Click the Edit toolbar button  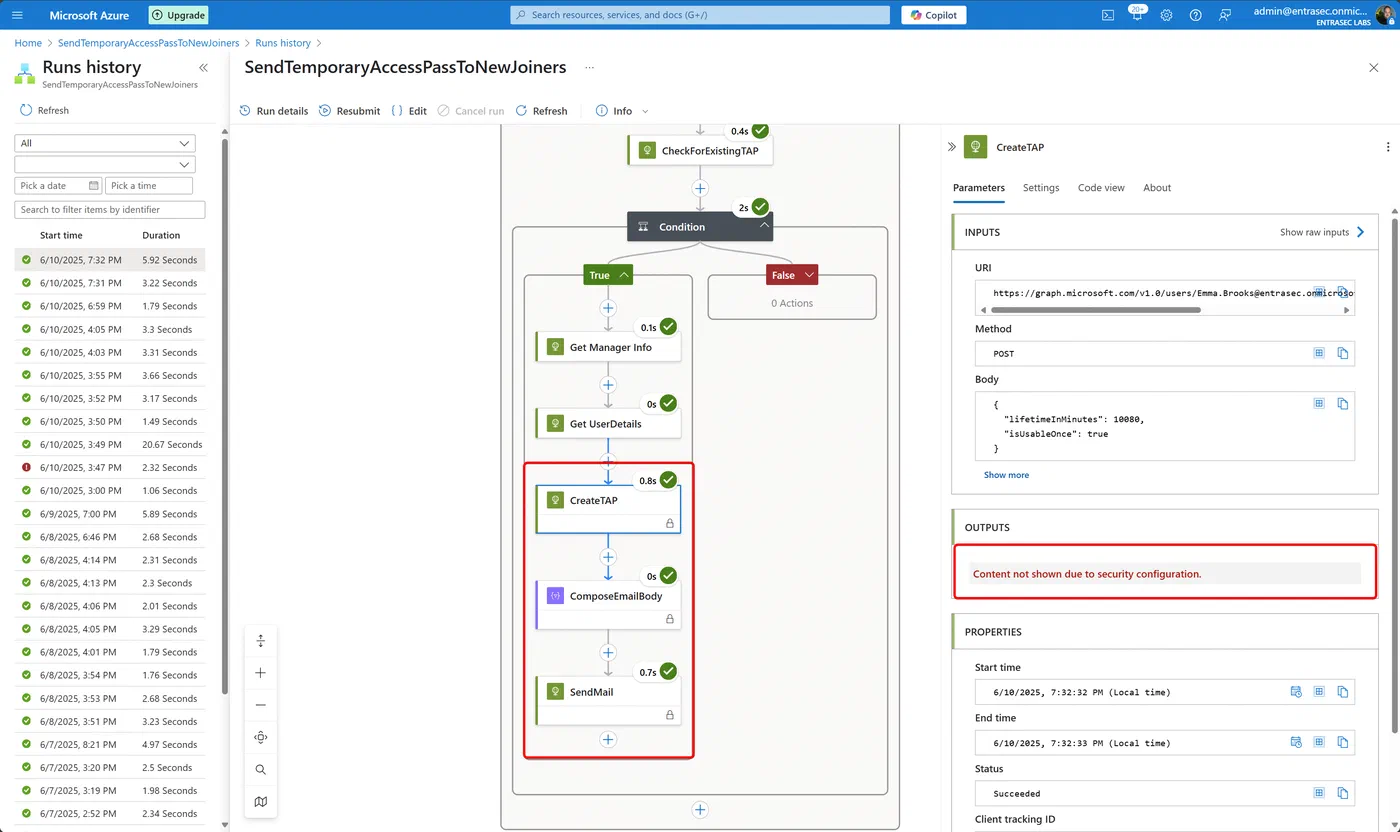click(409, 111)
